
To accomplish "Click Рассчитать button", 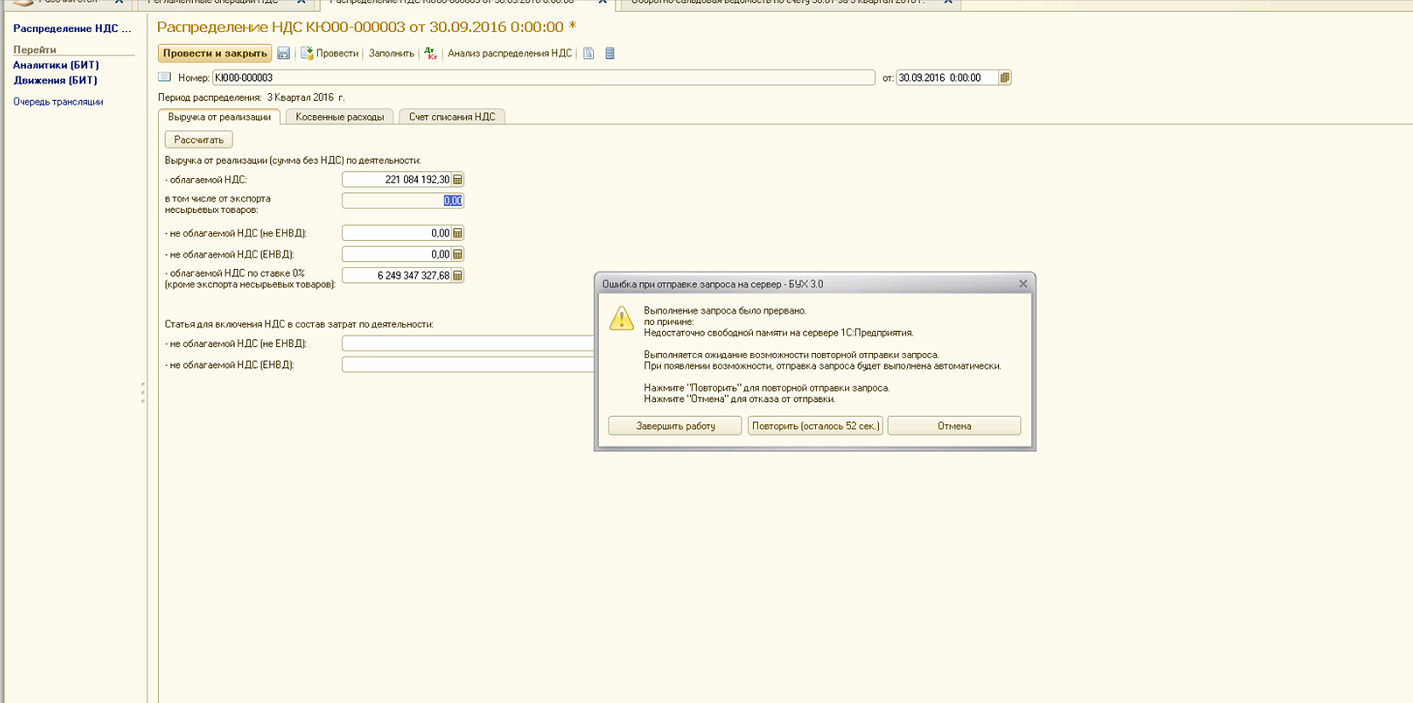I will [x=199, y=140].
